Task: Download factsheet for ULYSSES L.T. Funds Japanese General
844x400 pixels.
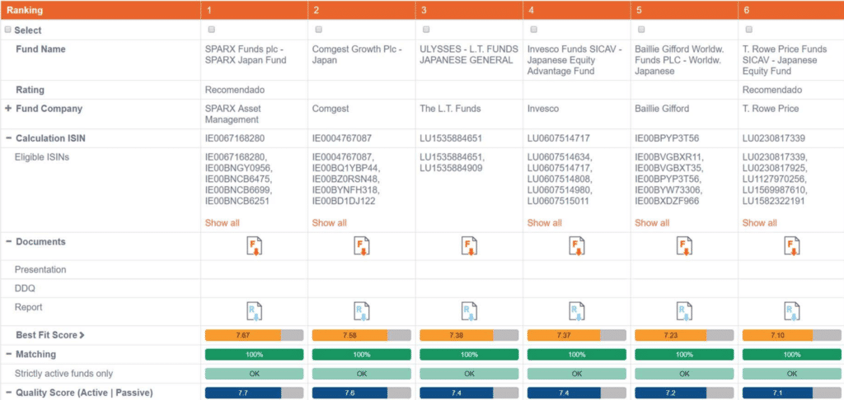Action: coord(469,246)
